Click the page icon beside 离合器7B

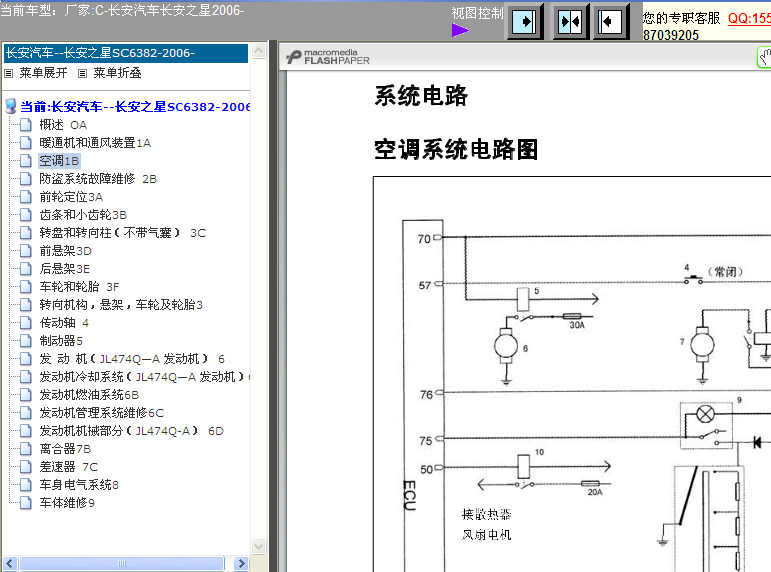tap(26, 449)
